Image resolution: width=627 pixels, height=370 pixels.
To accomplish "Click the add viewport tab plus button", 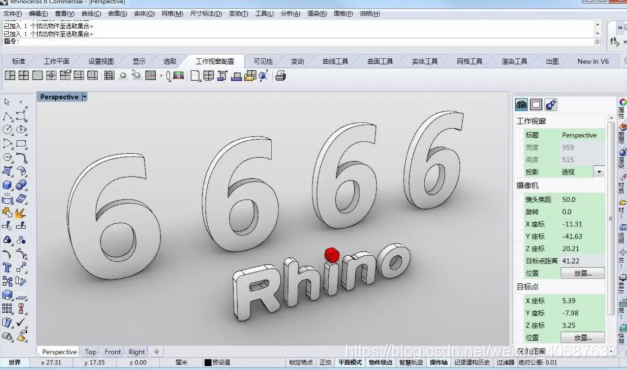I will (156, 352).
